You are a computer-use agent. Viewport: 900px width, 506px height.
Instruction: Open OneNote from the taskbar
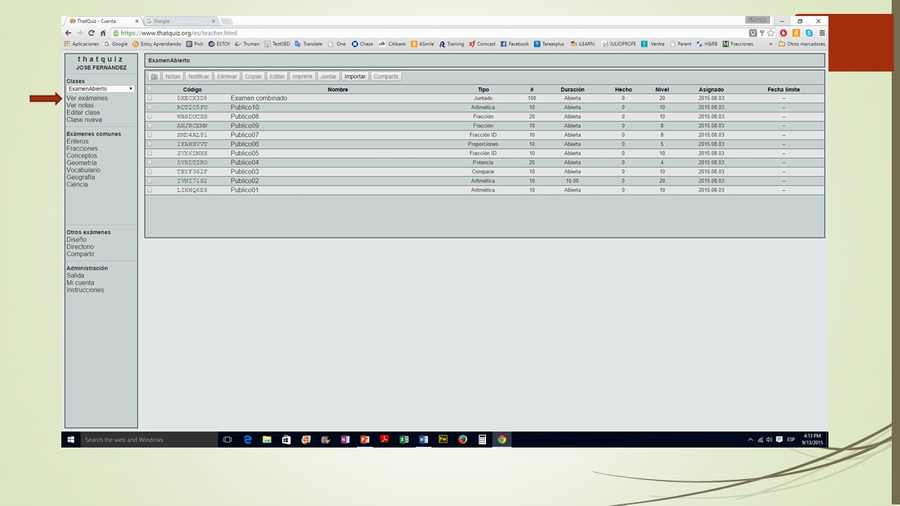point(345,439)
